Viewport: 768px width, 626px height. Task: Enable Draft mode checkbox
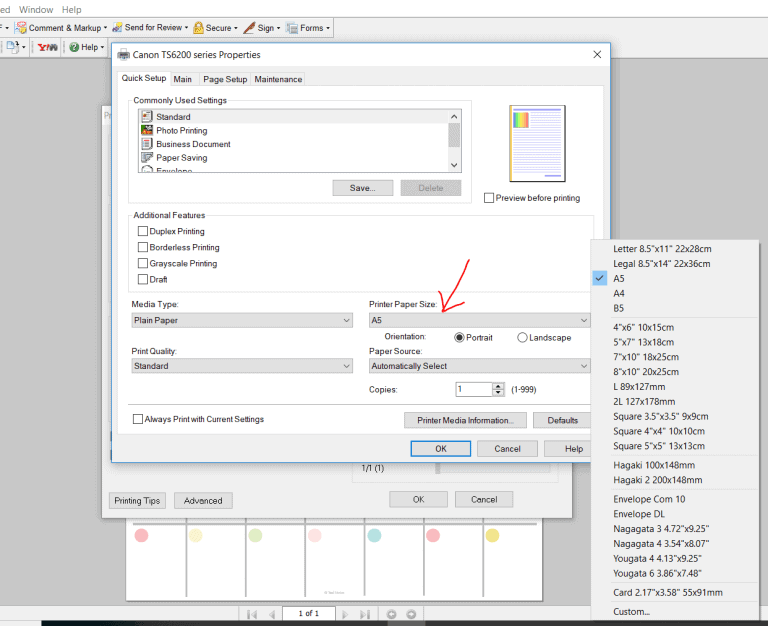[x=143, y=279]
